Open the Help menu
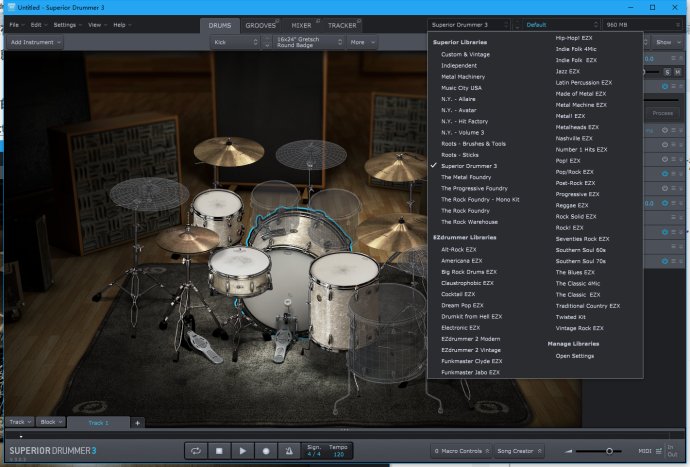Viewport: 690px width, 467px height. [x=122, y=25]
